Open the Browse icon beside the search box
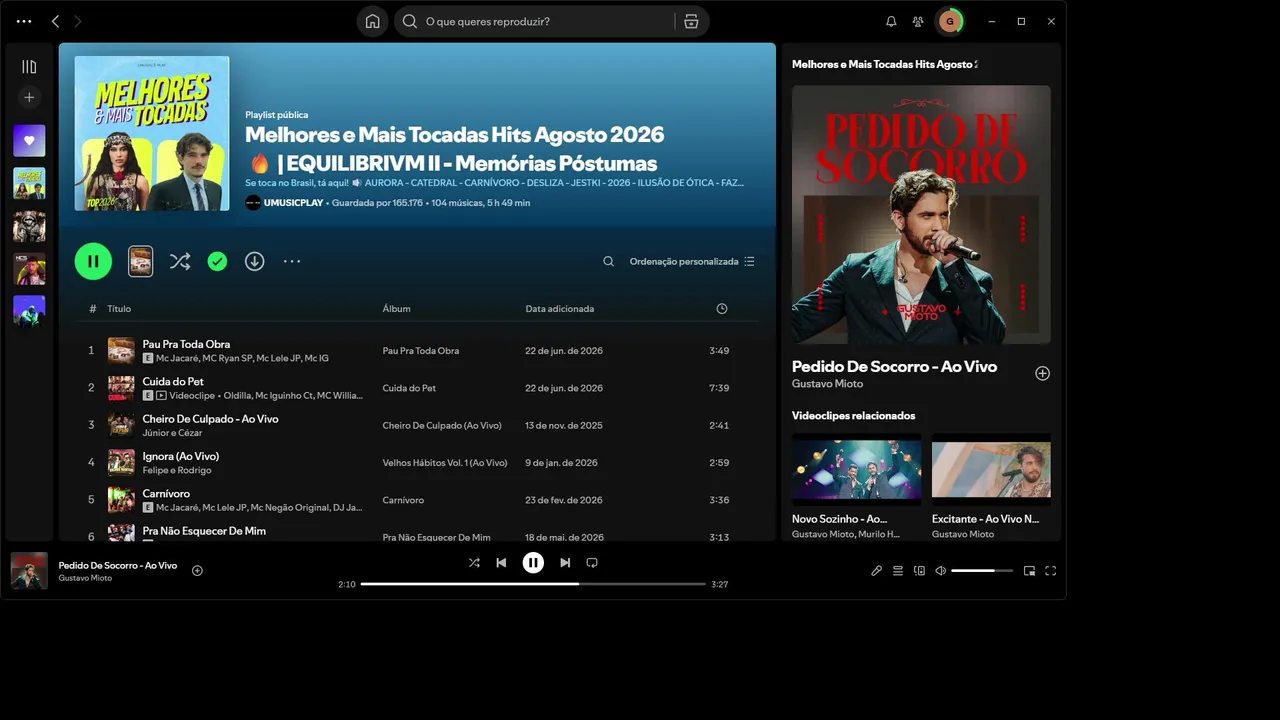 click(691, 21)
